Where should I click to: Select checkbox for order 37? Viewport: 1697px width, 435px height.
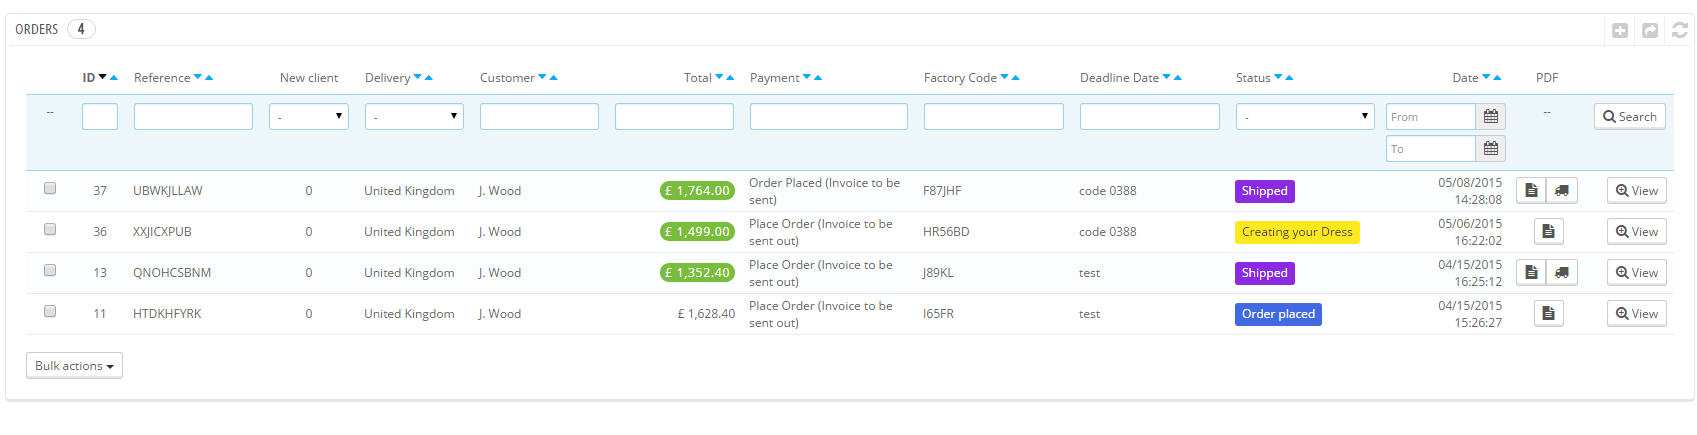[50, 188]
